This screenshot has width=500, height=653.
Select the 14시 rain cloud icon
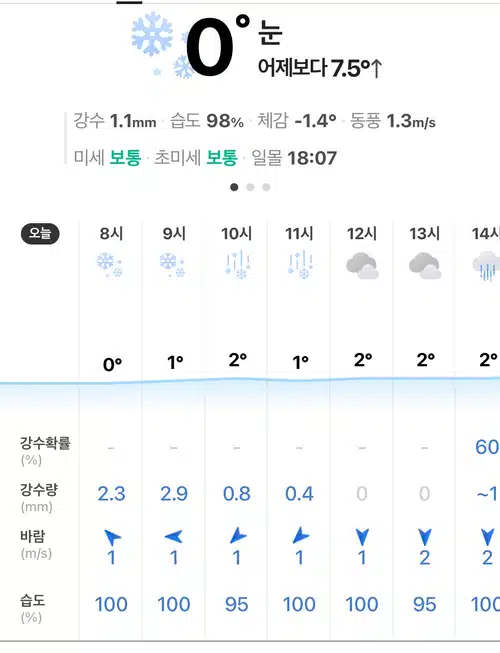pos(486,266)
